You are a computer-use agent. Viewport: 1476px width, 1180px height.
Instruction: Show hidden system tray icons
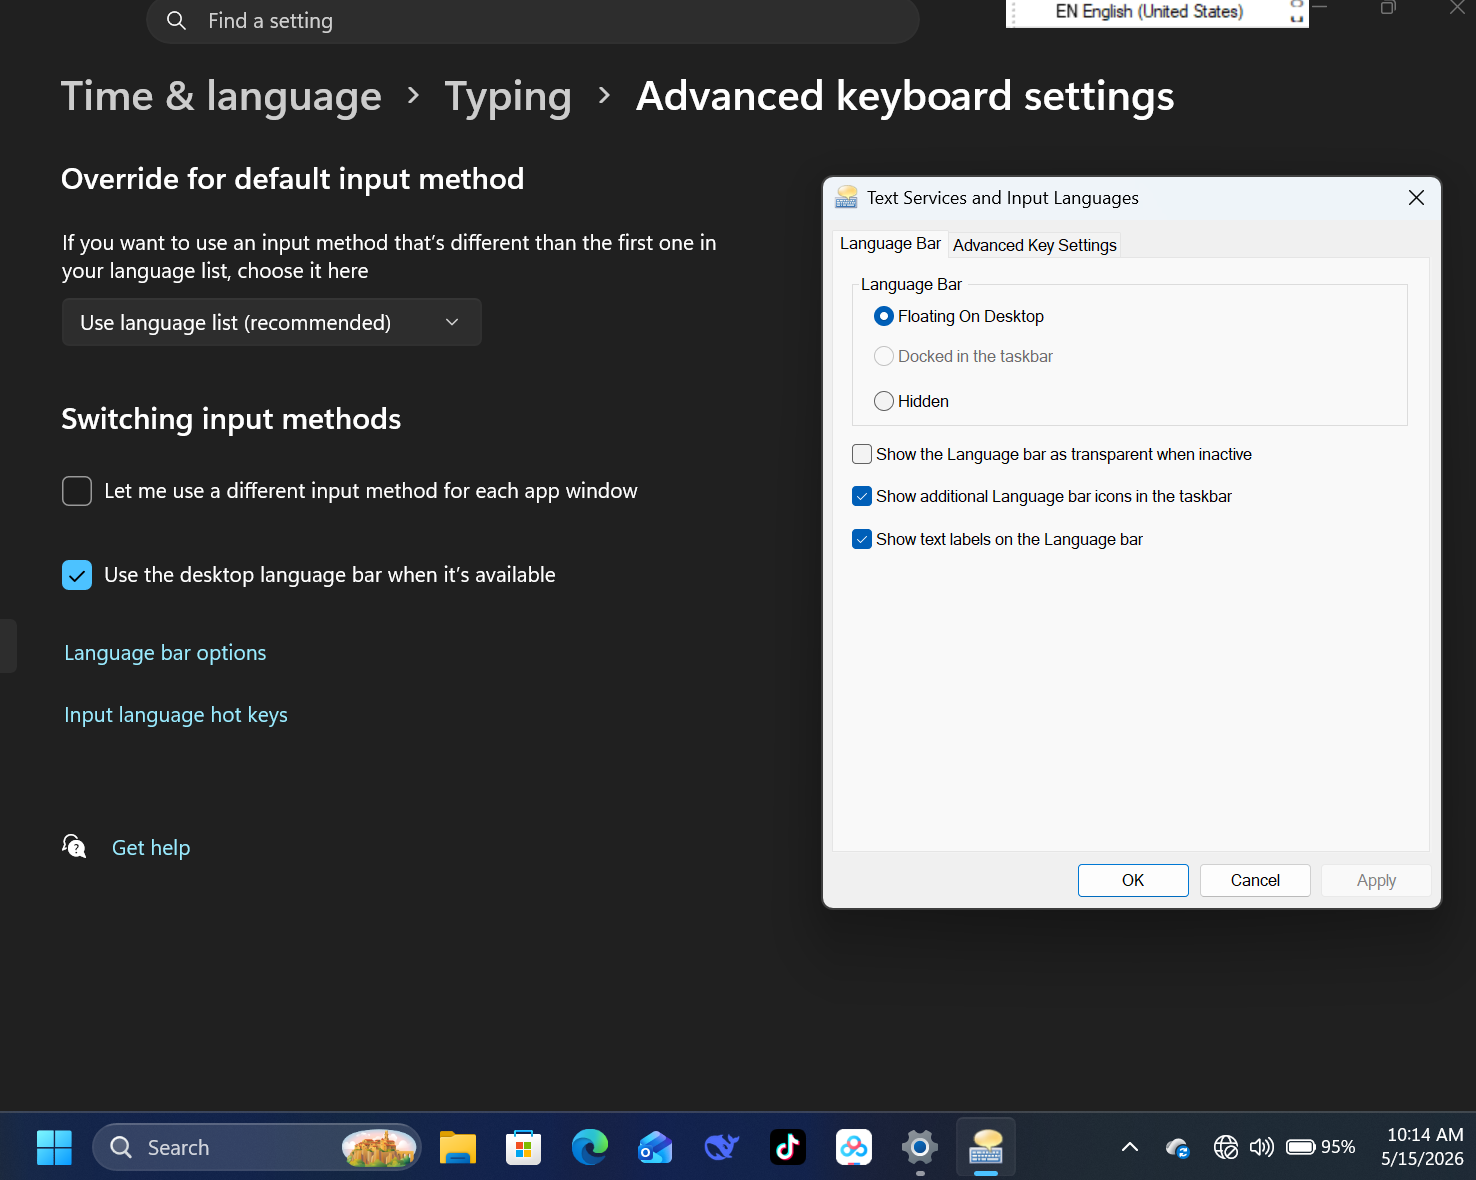(x=1130, y=1147)
